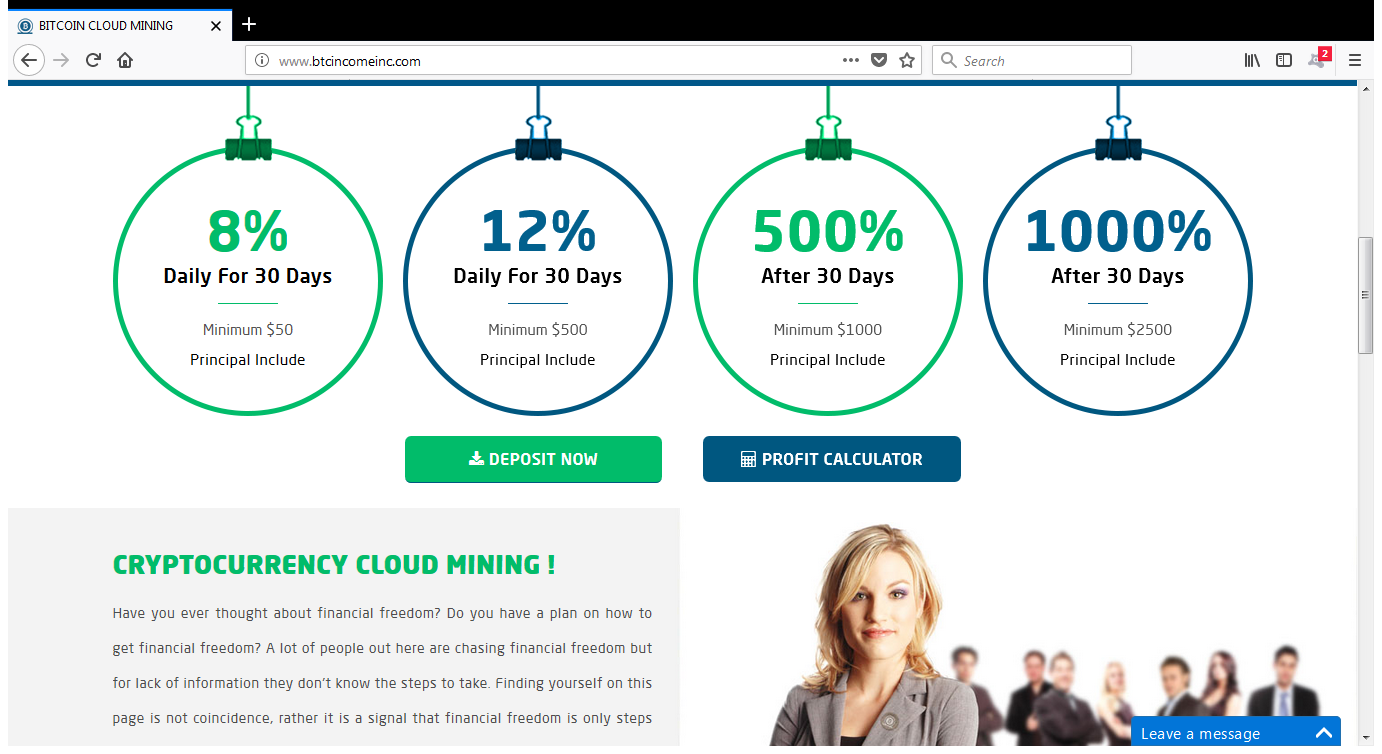Viewport: 1382px width, 754px height.
Task: Open the hamburger menu
Action: (1355, 60)
